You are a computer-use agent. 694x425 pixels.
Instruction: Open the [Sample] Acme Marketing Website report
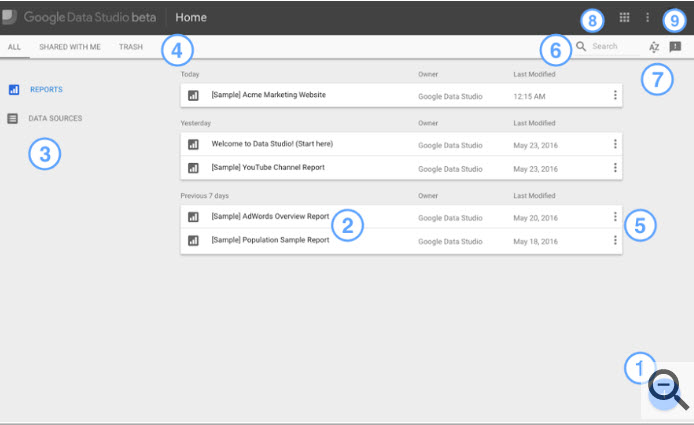coord(268,95)
